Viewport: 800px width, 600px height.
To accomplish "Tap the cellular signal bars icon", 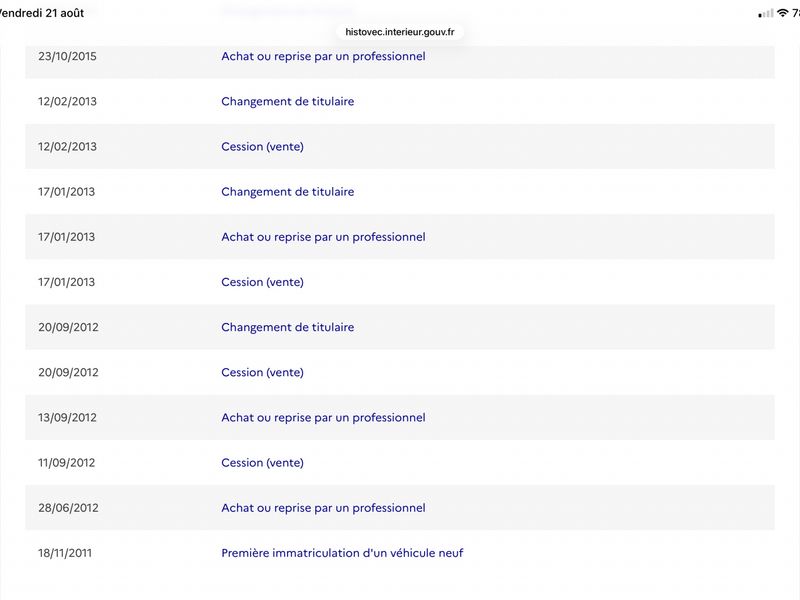I will pos(766,14).
